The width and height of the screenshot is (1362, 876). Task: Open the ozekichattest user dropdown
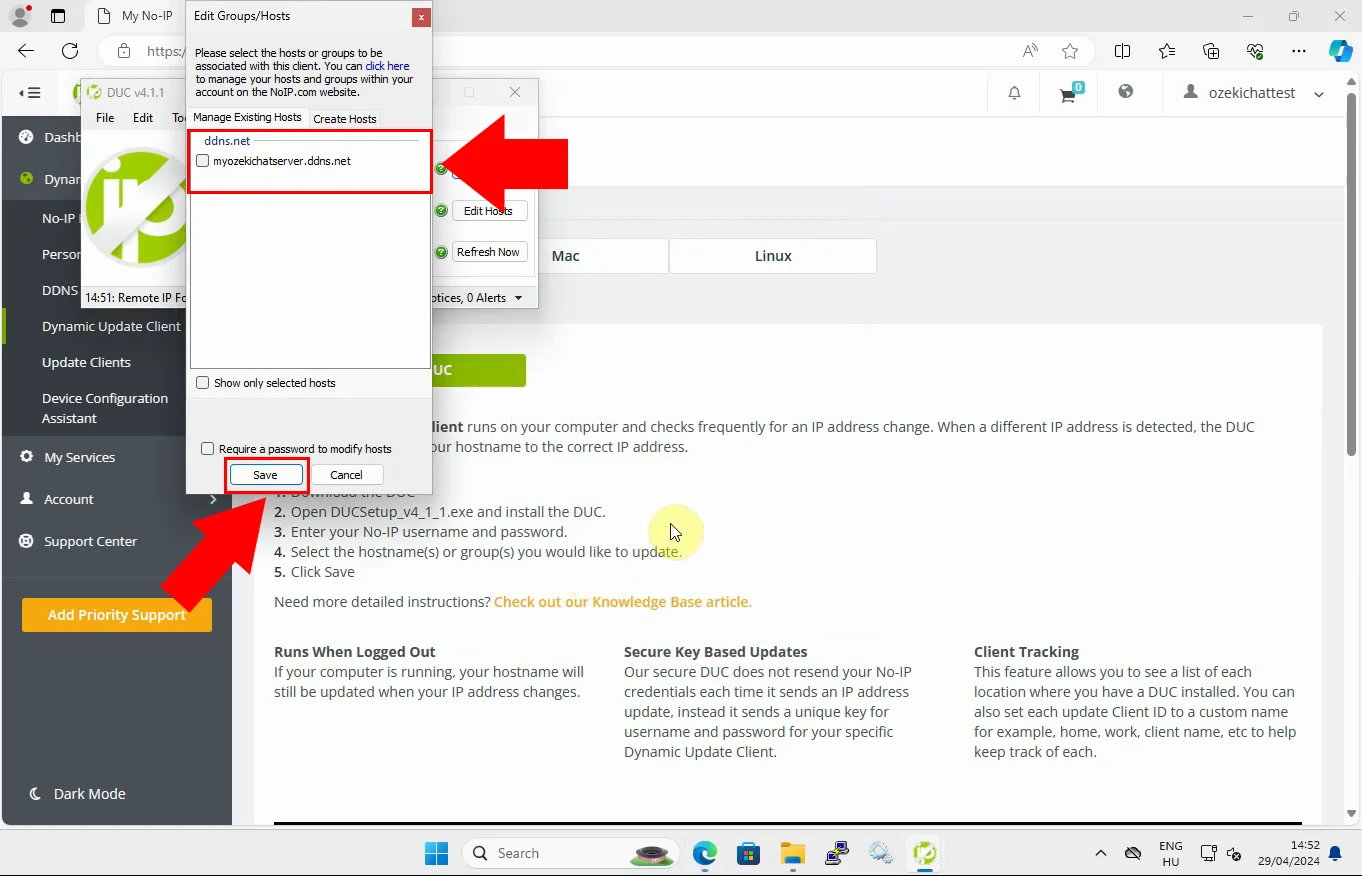pyautogui.click(x=1254, y=93)
